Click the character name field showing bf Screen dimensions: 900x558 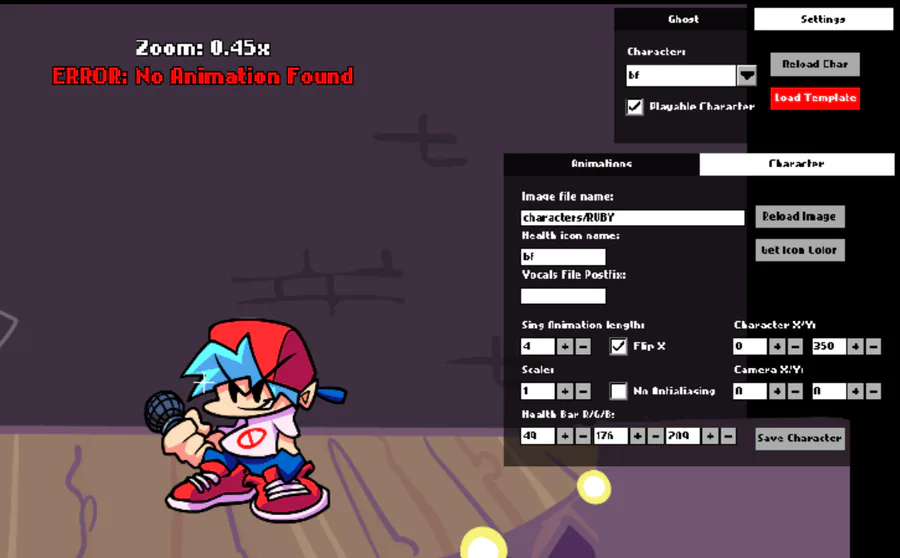click(x=681, y=75)
